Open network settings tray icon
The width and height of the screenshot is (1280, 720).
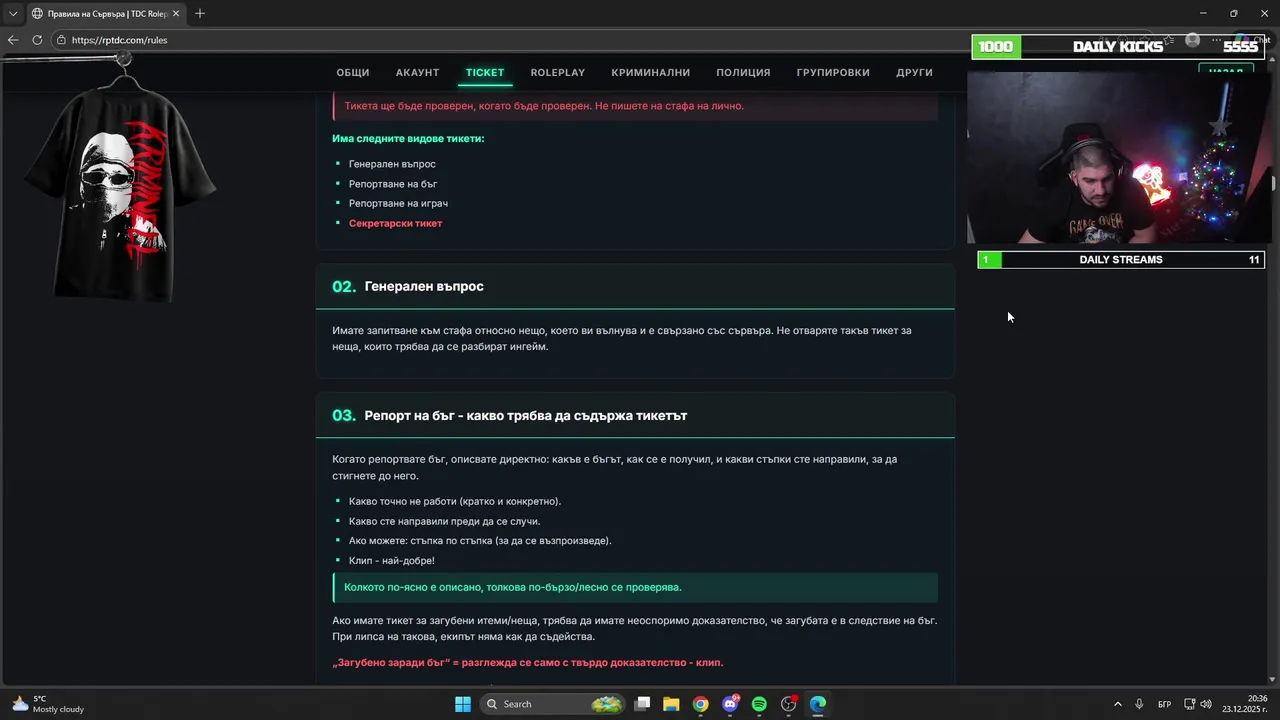tap(1190, 704)
